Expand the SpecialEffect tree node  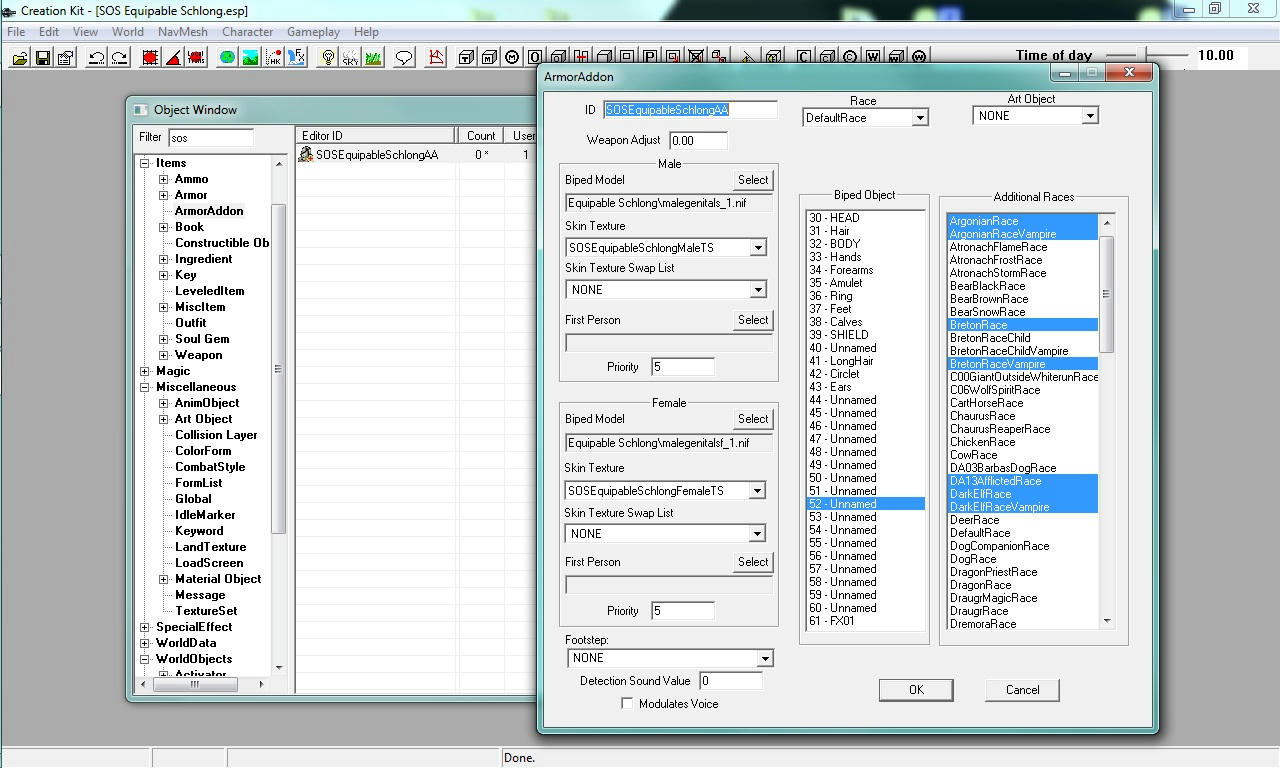click(145, 627)
